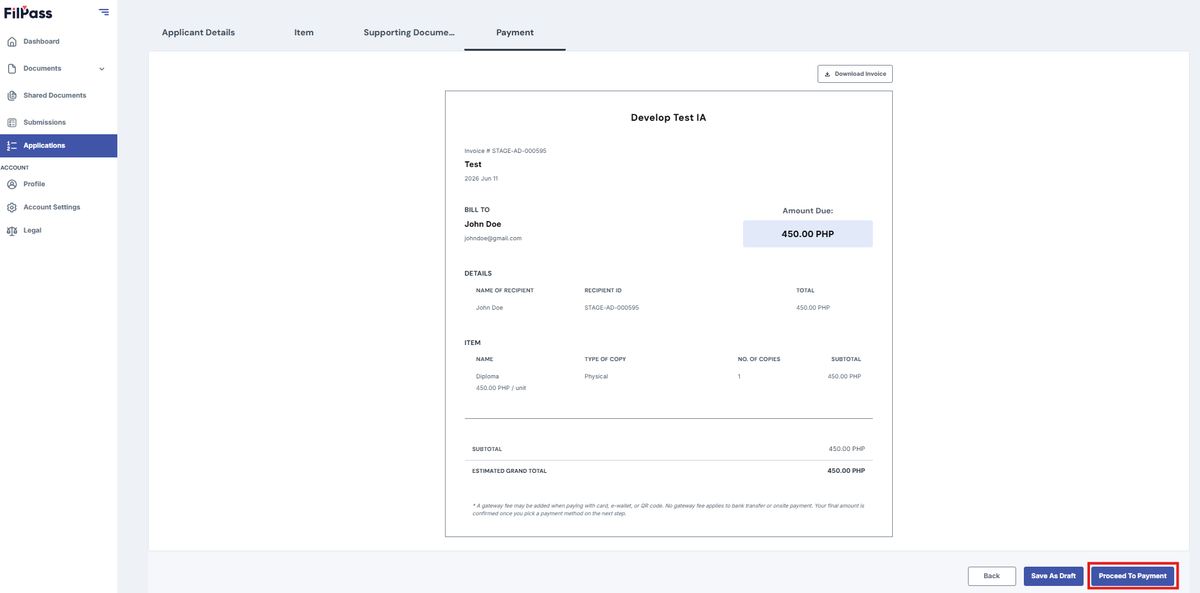Click Proceed To Payment button
Screen dimensions: 1200x593
(x=1132, y=576)
